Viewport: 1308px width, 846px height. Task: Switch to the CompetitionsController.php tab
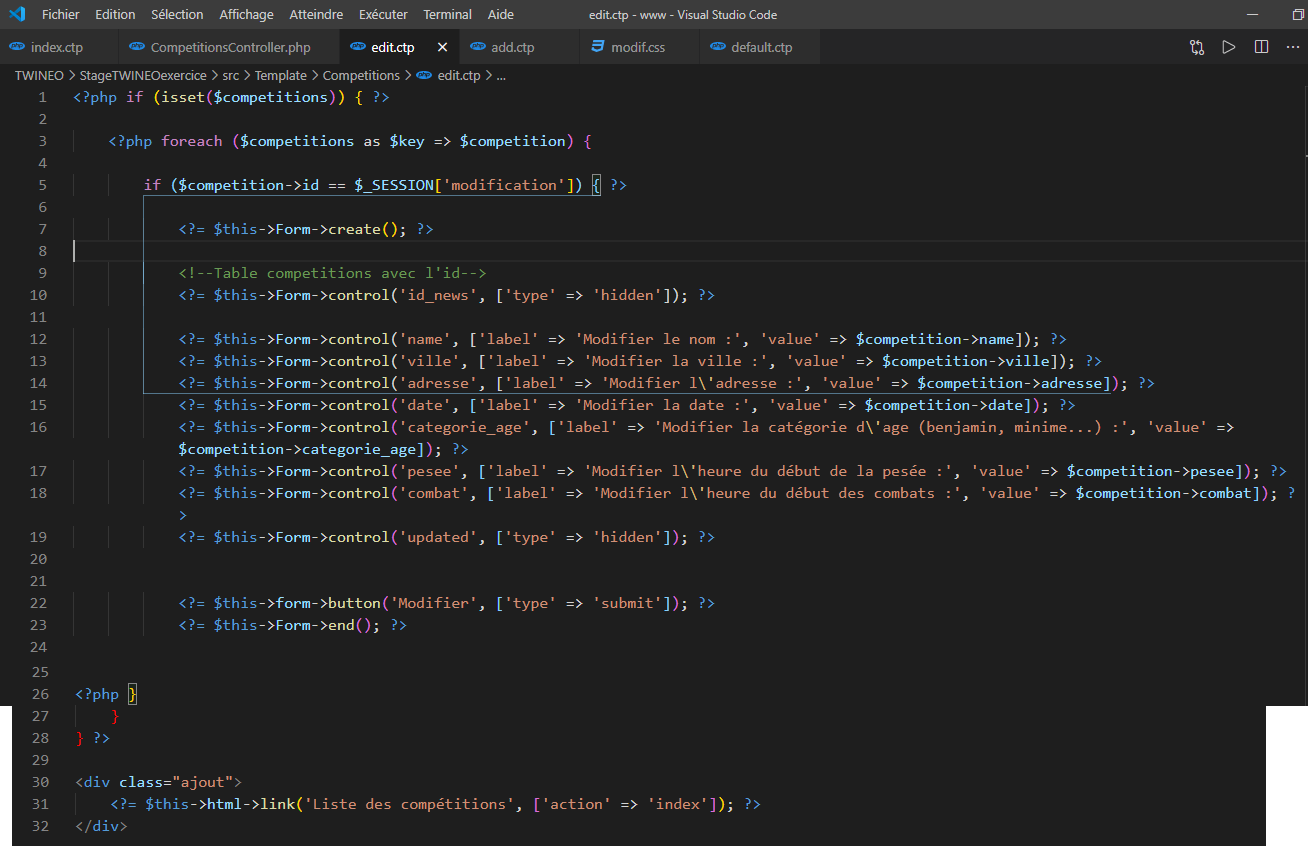pyautogui.click(x=230, y=47)
